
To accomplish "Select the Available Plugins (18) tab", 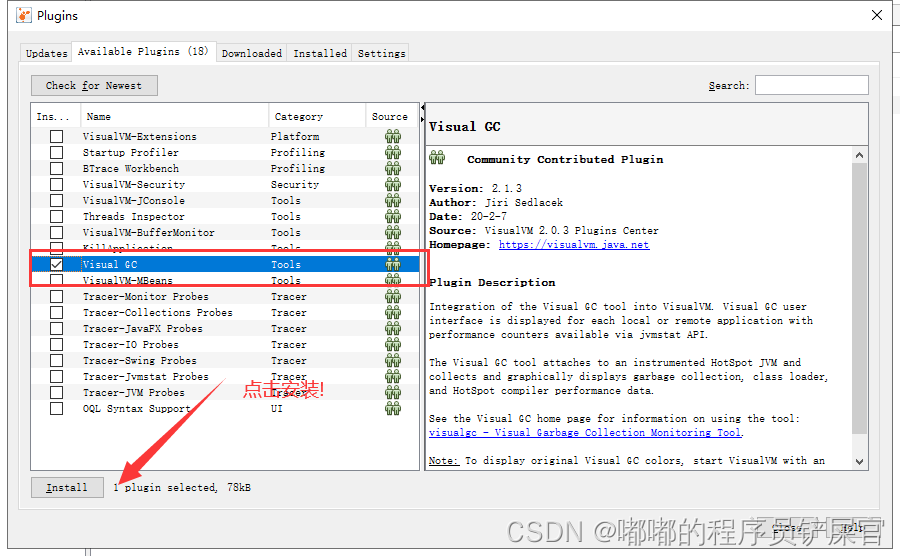I will point(143,52).
